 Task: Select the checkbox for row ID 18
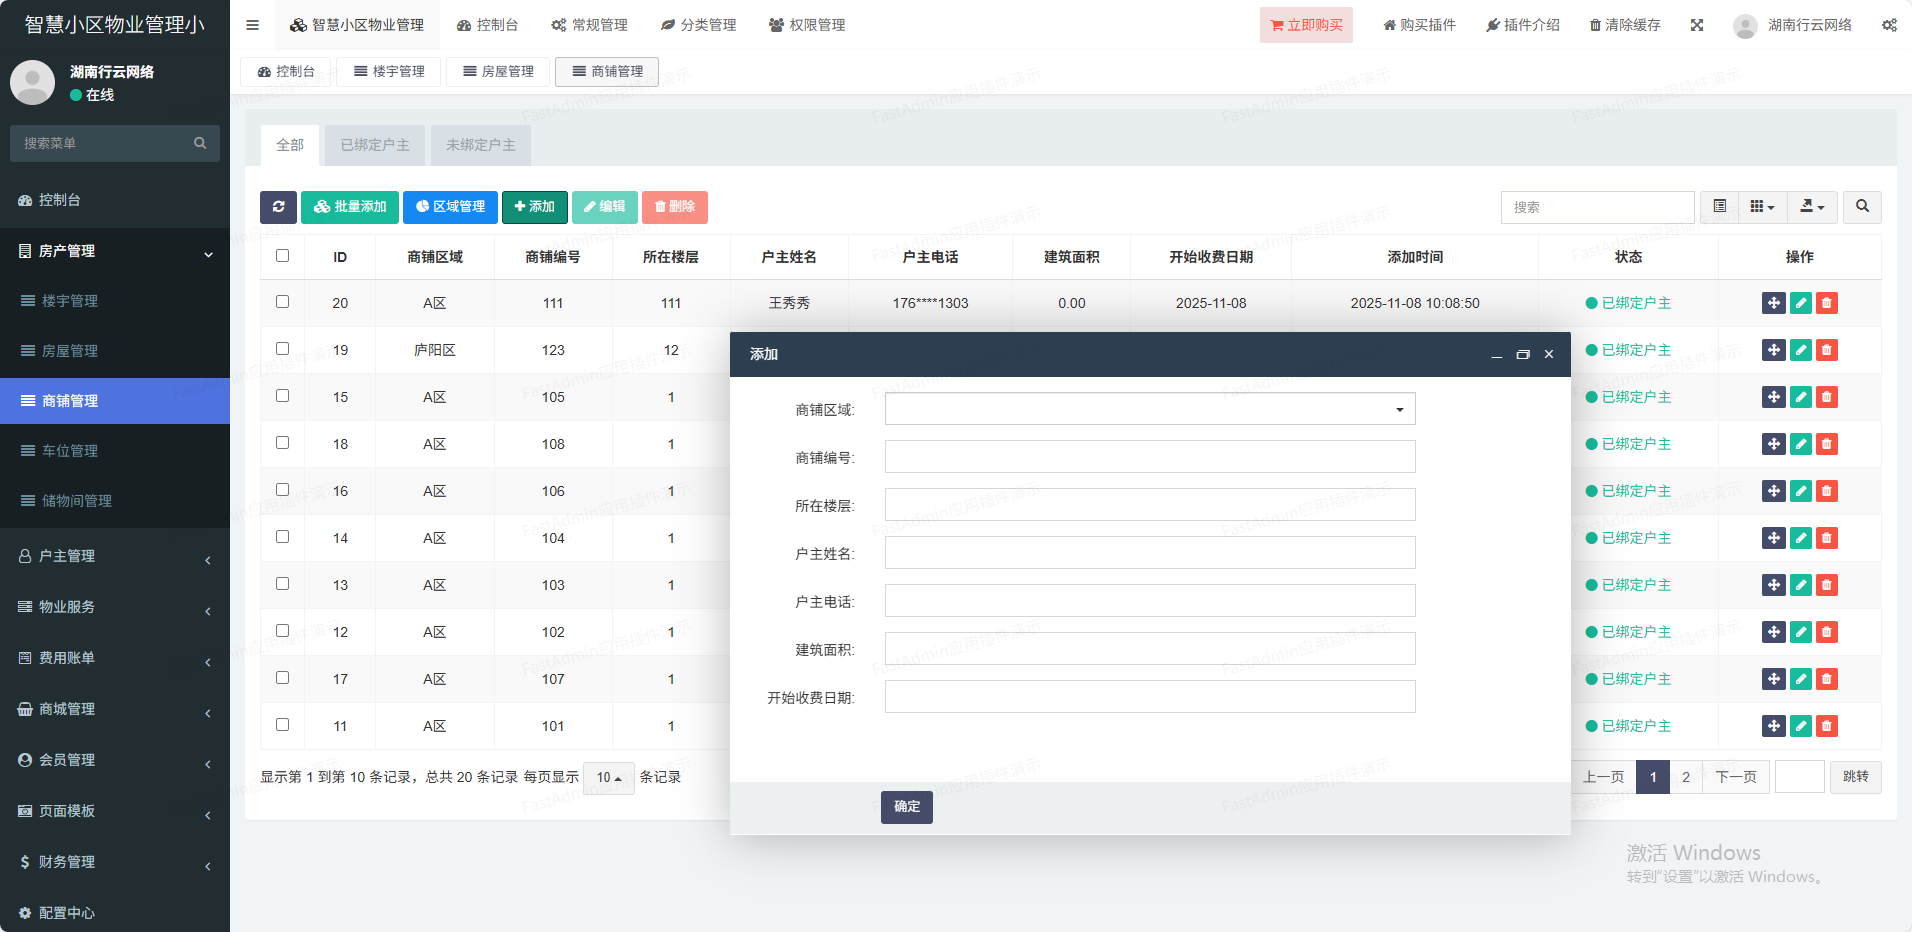click(x=283, y=443)
